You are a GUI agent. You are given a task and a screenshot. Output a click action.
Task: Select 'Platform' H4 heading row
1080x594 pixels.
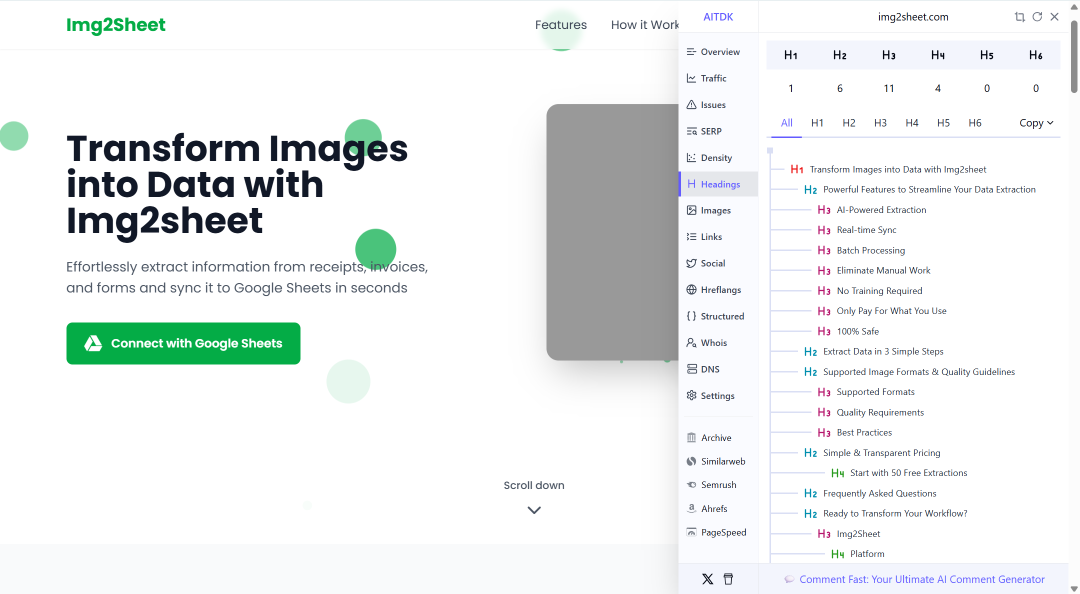click(858, 554)
